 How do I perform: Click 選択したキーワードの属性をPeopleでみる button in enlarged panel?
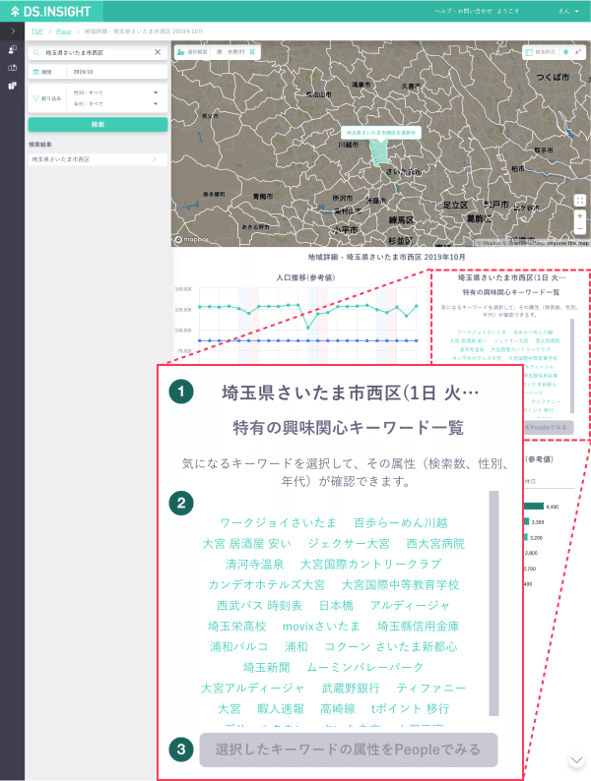click(x=348, y=749)
